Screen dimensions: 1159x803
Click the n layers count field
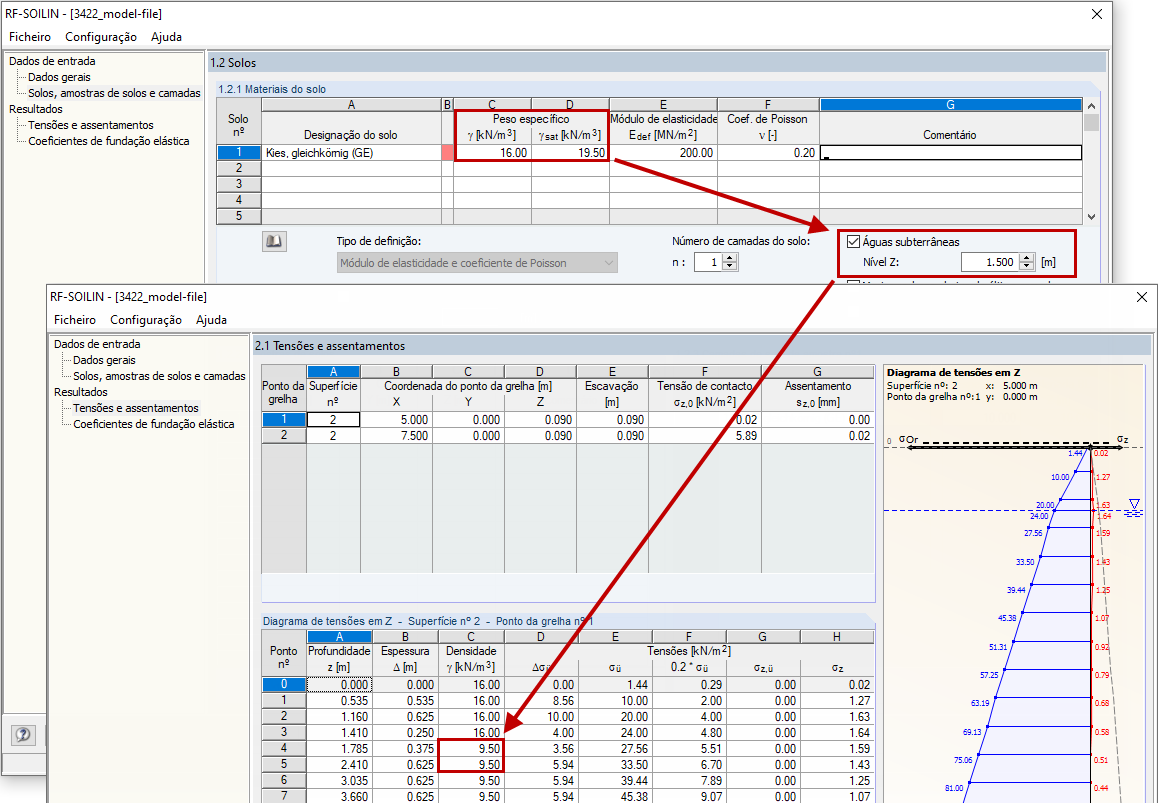point(709,262)
